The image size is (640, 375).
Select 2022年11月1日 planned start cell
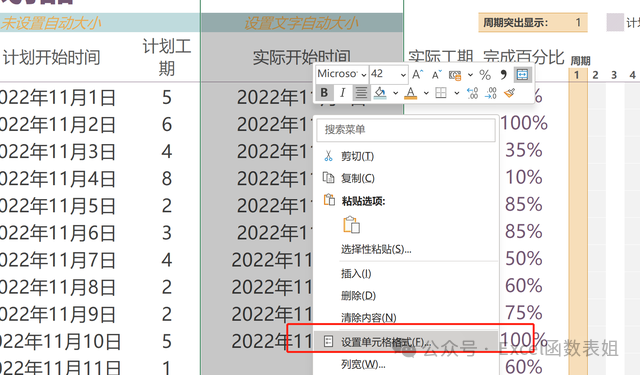[57, 98]
